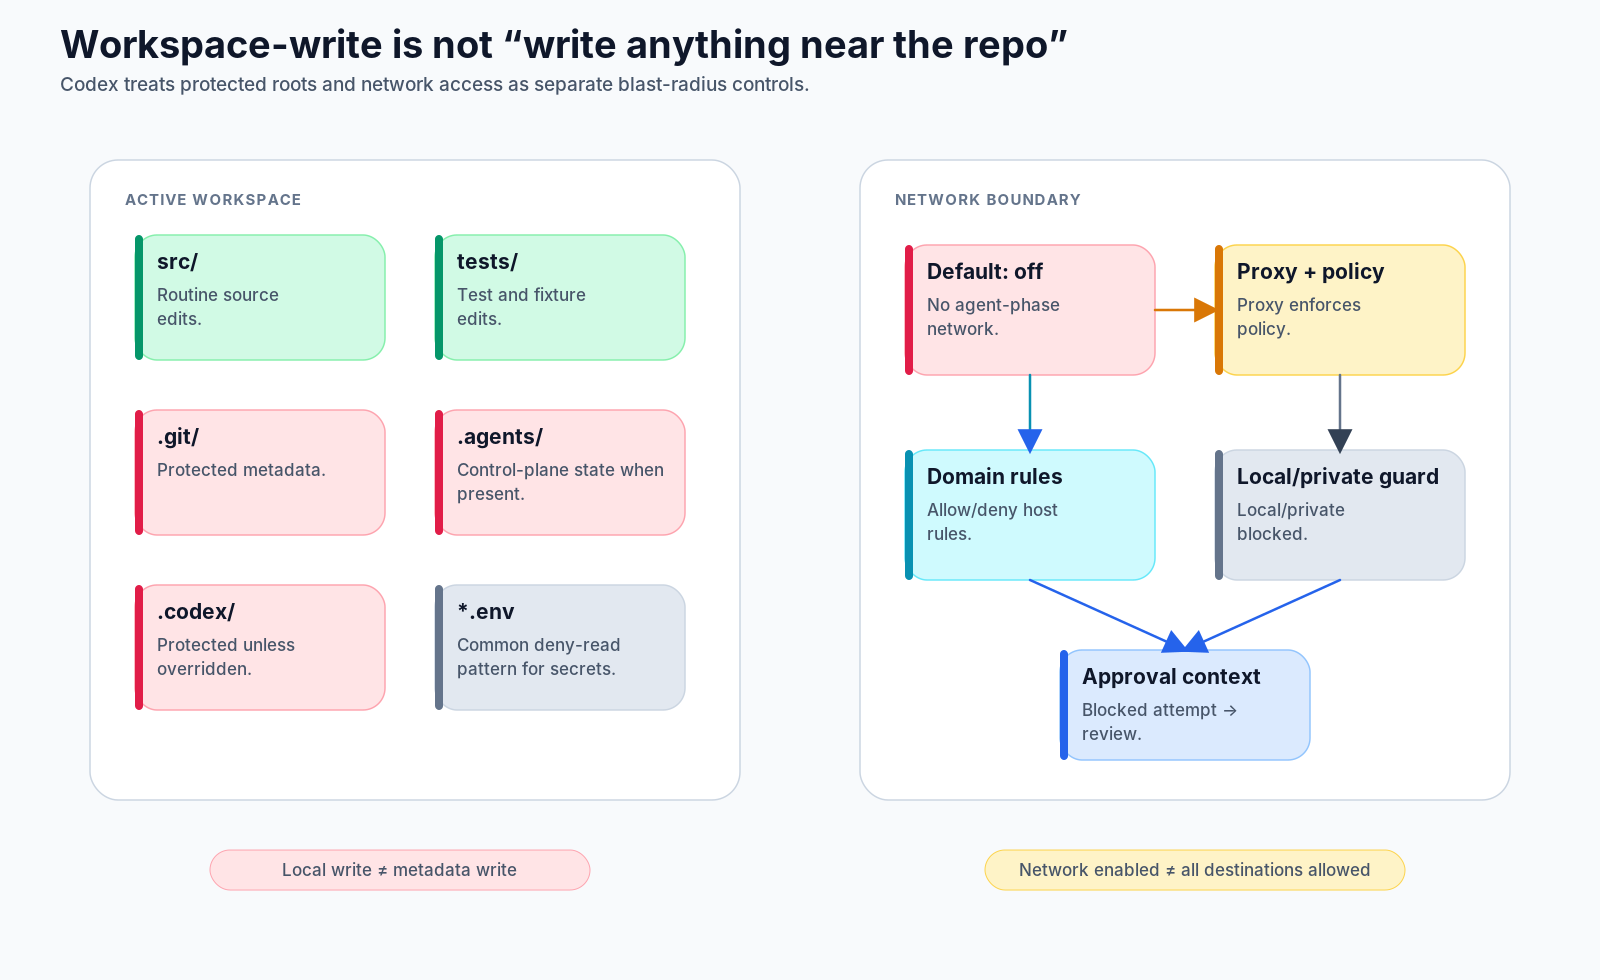
Task: Click the Local/private guard card
Action: [1340, 515]
